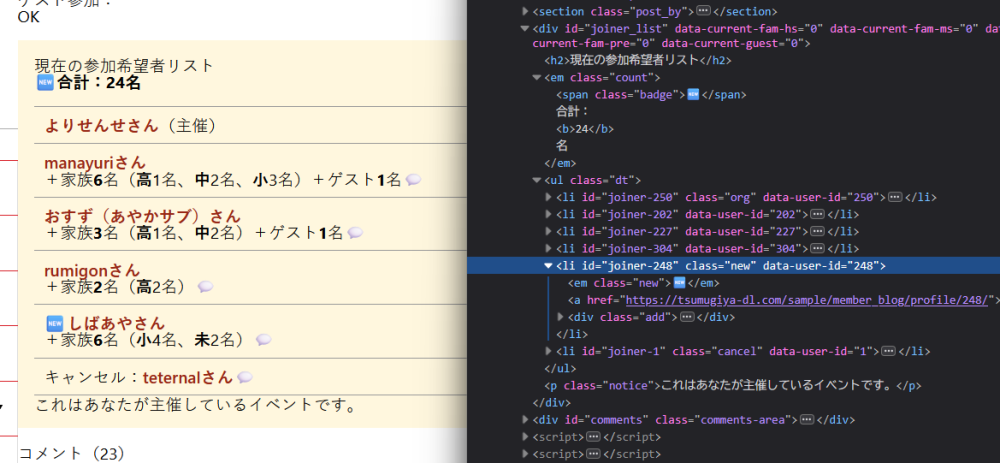Screen dimensions: 1000x463
Task: Collapse the ul class dt node
Action: point(536,180)
